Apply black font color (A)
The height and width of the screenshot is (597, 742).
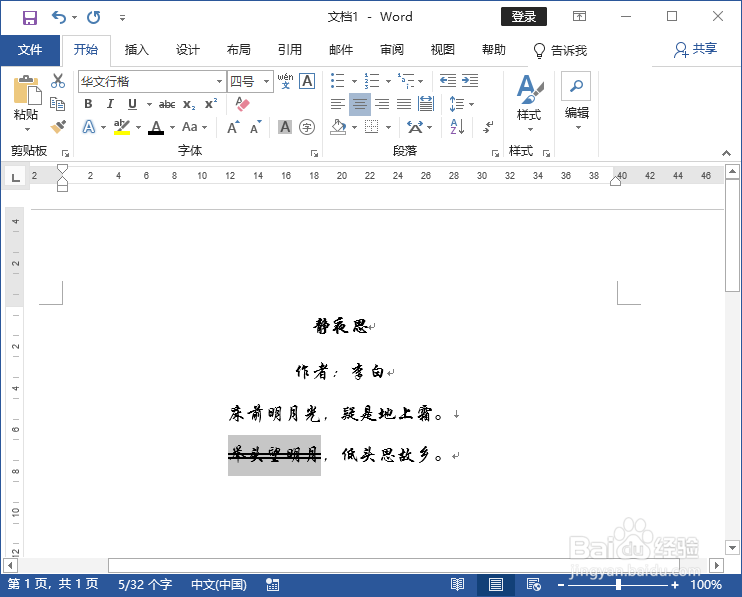156,127
